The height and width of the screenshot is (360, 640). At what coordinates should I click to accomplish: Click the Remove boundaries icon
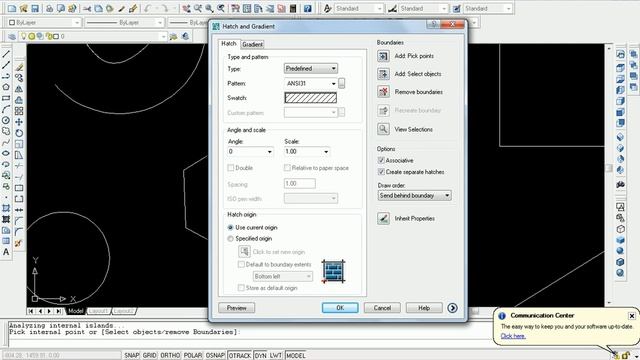383,92
